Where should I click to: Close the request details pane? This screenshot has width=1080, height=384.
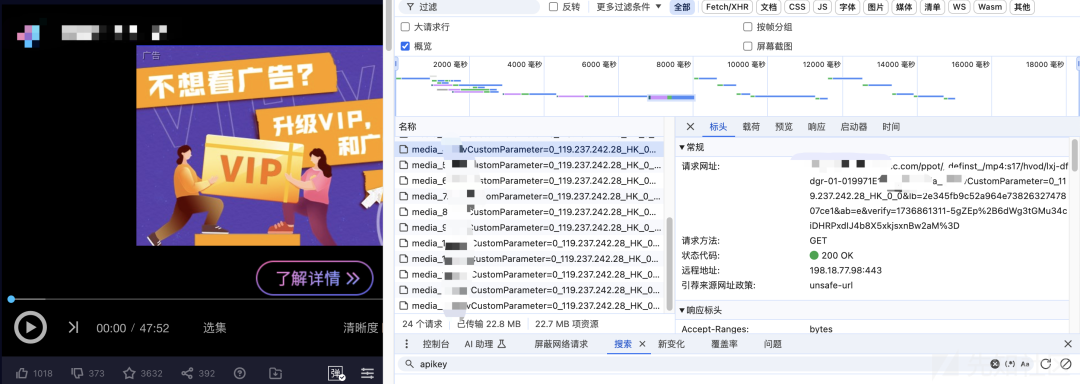coord(690,127)
